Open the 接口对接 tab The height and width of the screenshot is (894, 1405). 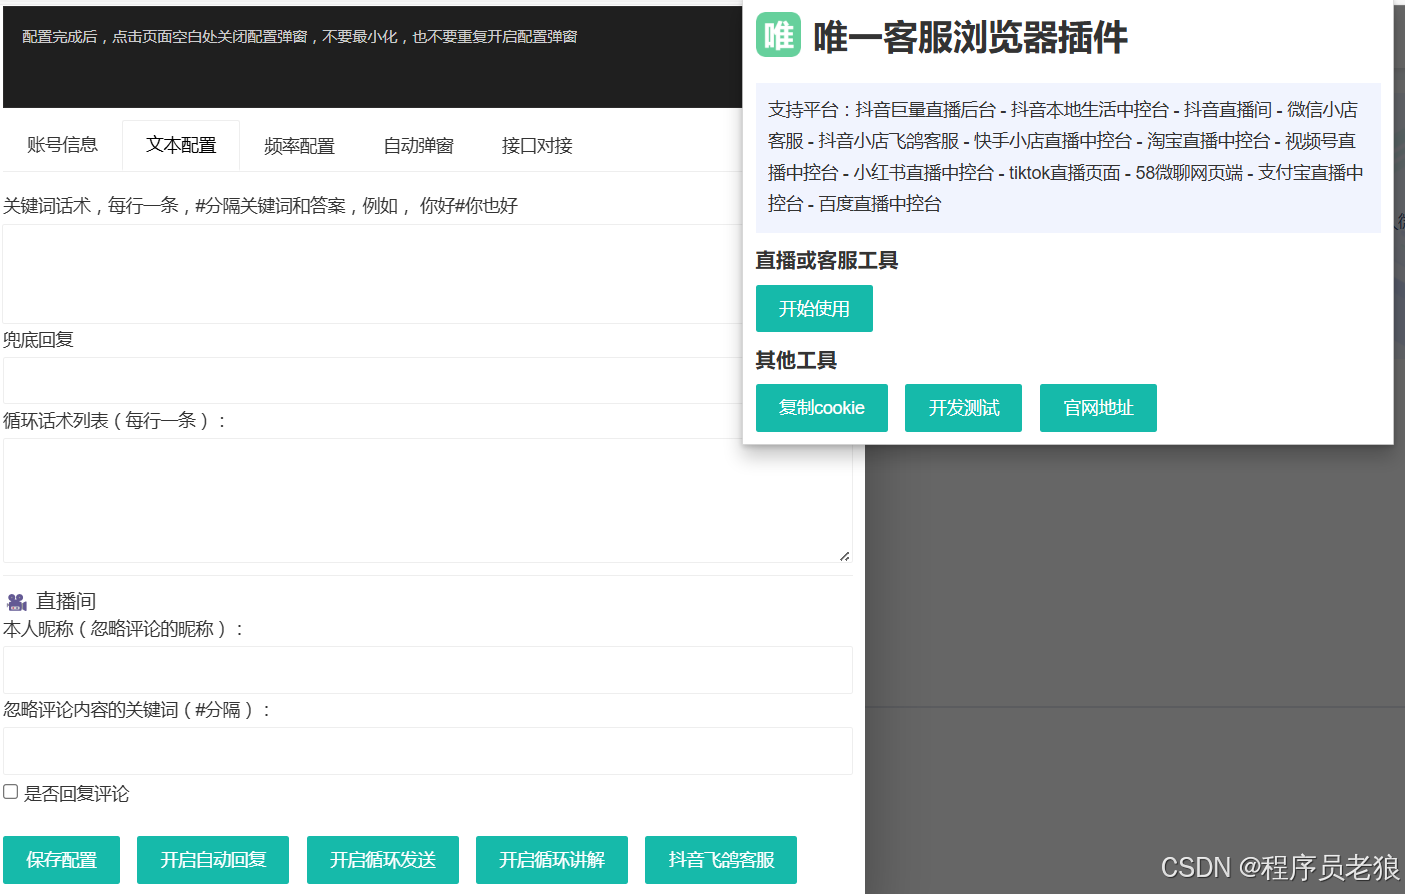pos(537,146)
